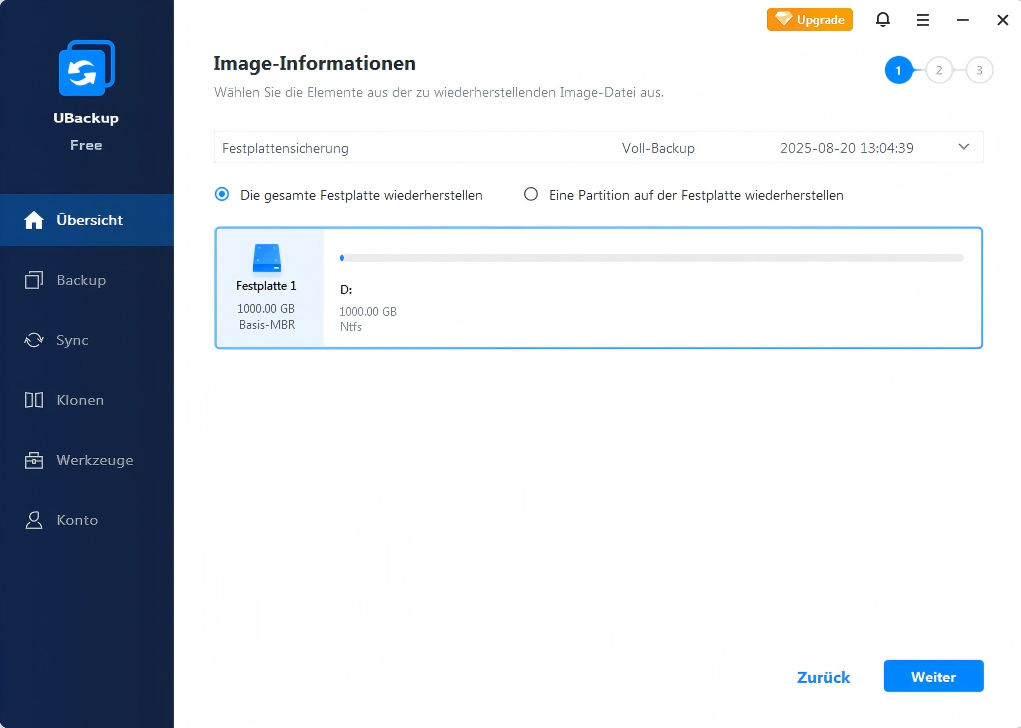
Task: Click the D: partition usage bar
Action: coord(651,258)
